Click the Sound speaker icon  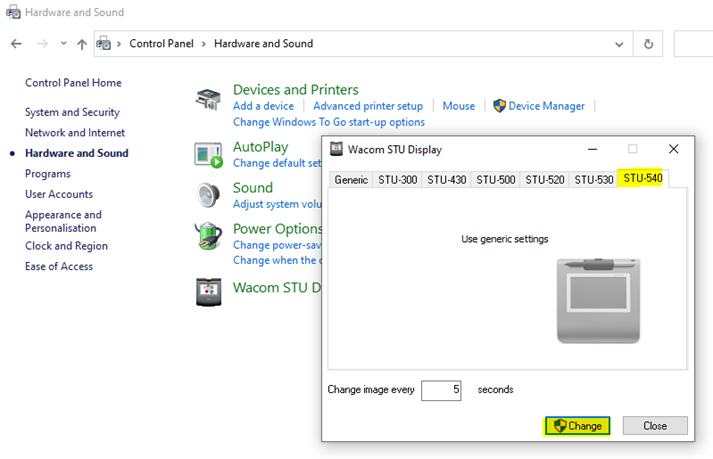208,195
